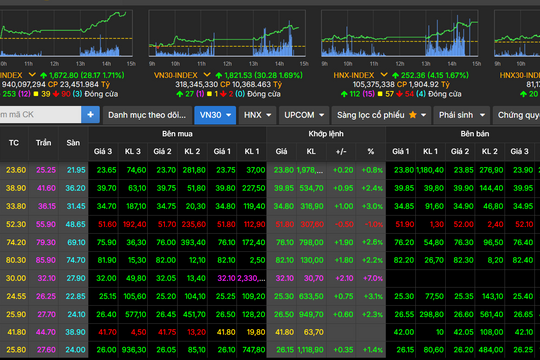This screenshot has height=360, width=540.
Task: Open the Sàng lọc cổ phiếu dropdown
Action: [x=381, y=115]
